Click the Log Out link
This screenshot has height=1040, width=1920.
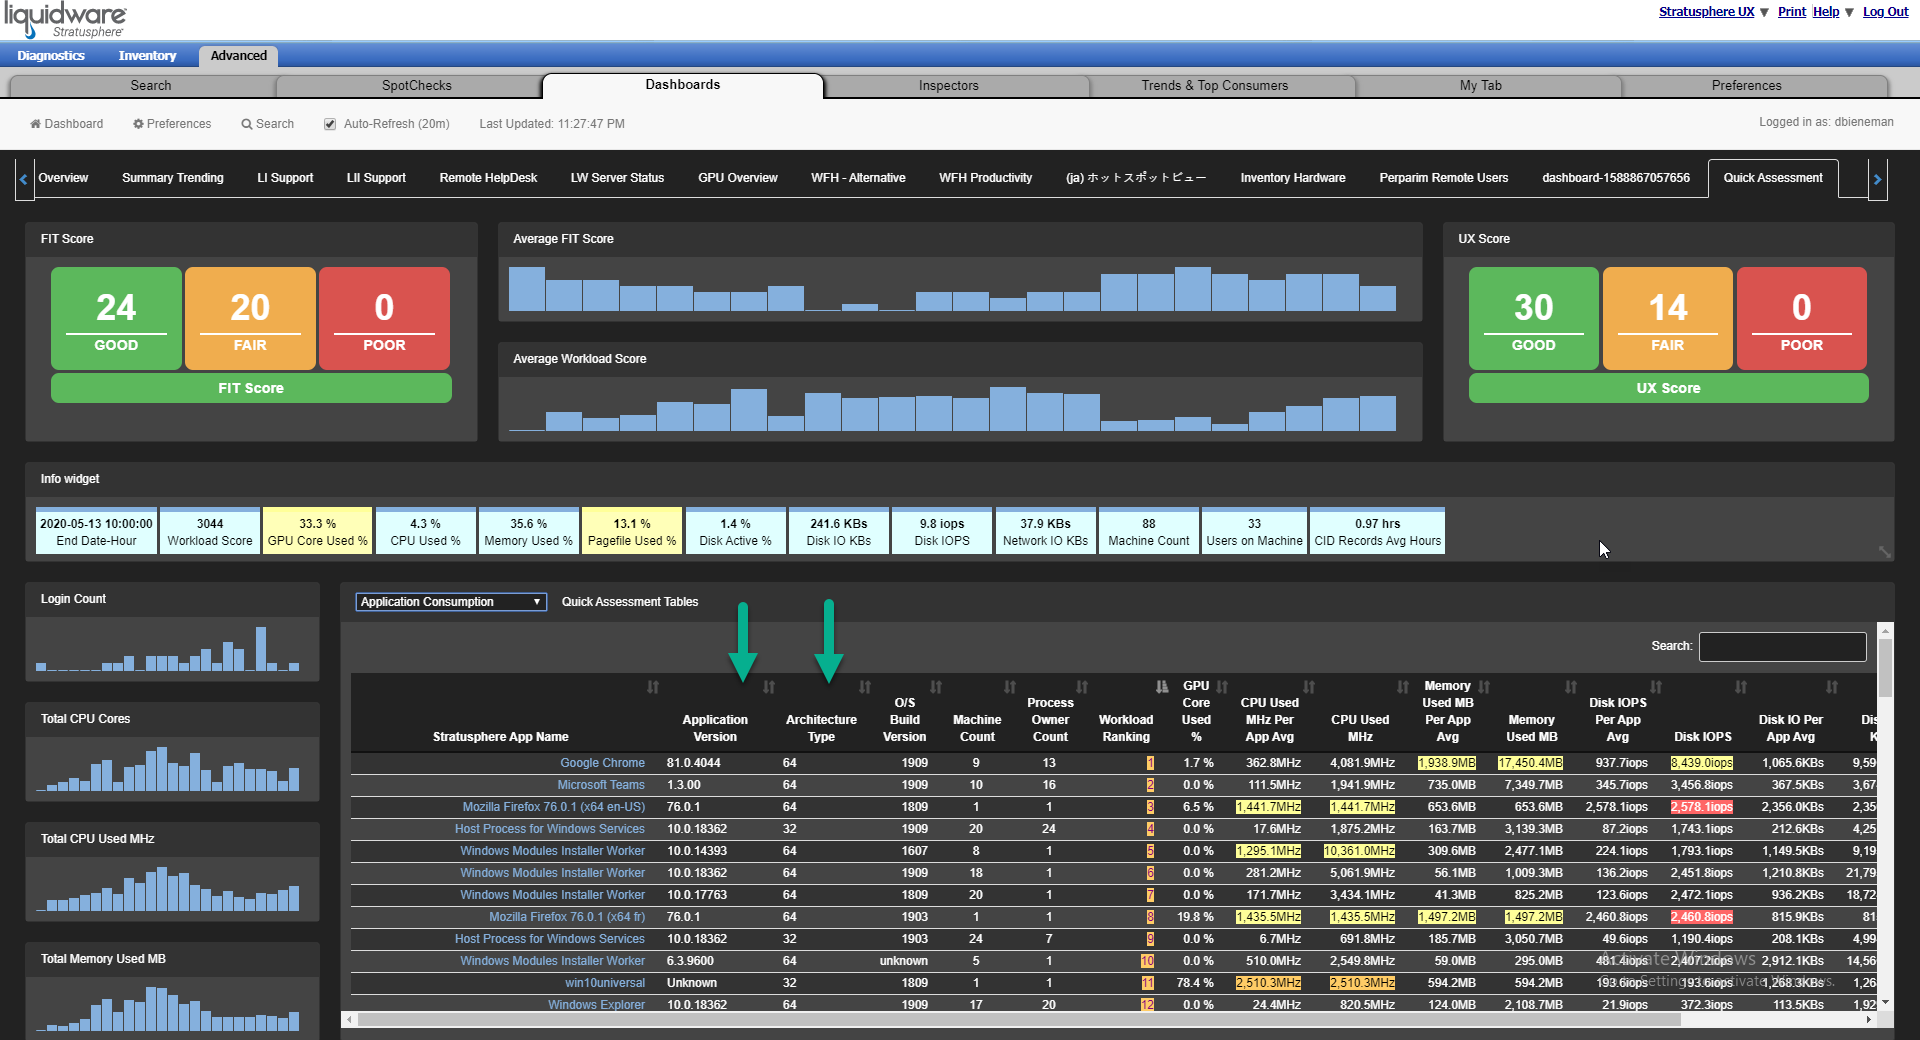(x=1885, y=12)
